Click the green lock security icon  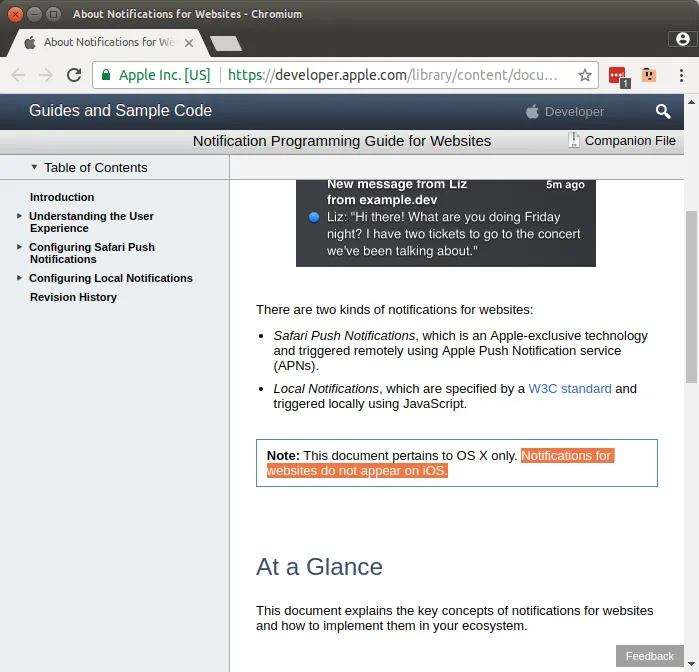(x=106, y=74)
